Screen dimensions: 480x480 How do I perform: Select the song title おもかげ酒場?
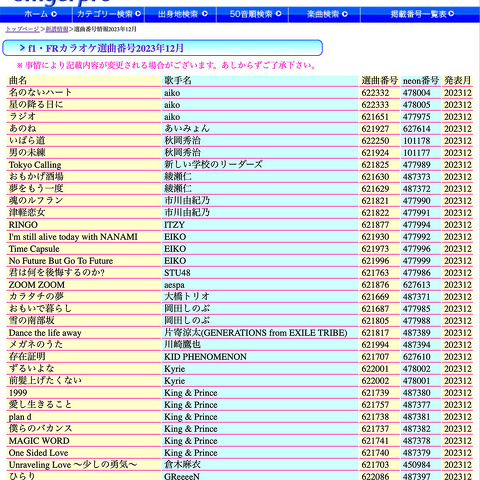(x=36, y=176)
